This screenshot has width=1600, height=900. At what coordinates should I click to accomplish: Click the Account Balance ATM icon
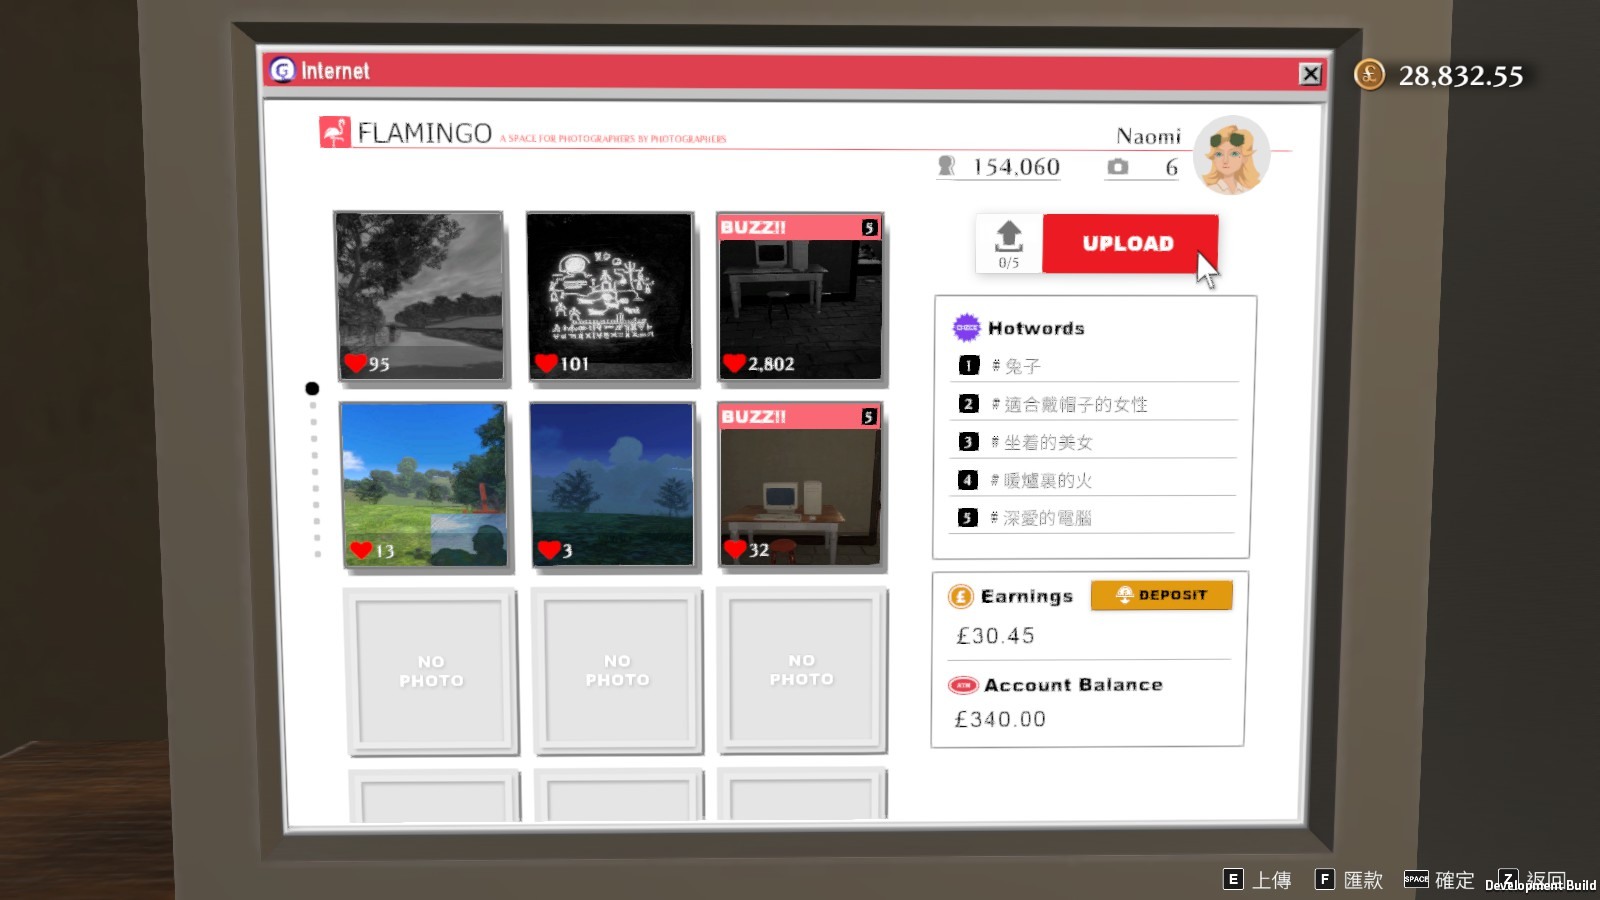(x=962, y=685)
